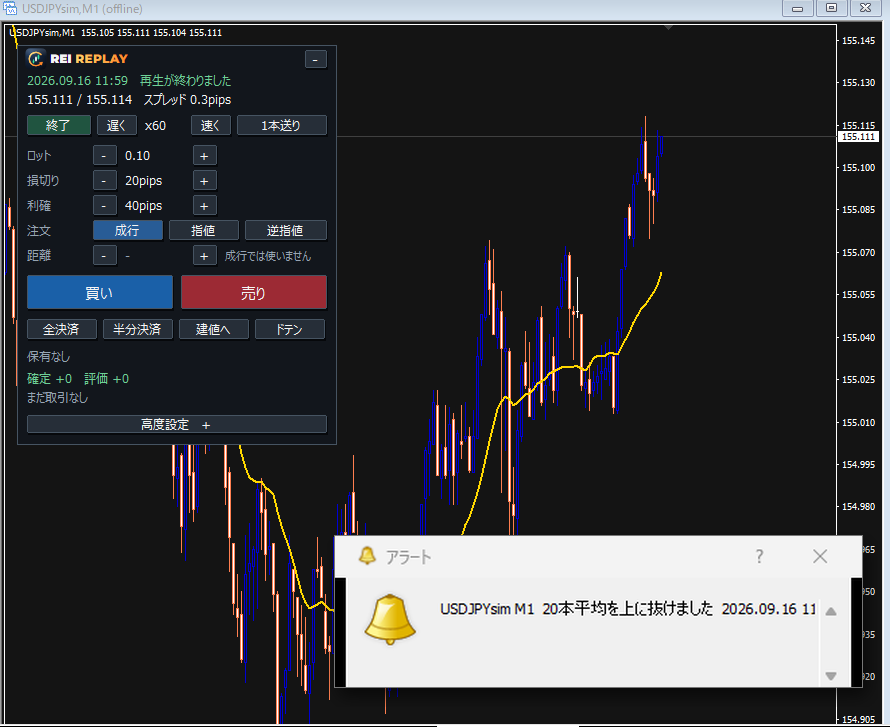
Task: Expand the 高度設定 advanced settings
Action: [x=177, y=425]
